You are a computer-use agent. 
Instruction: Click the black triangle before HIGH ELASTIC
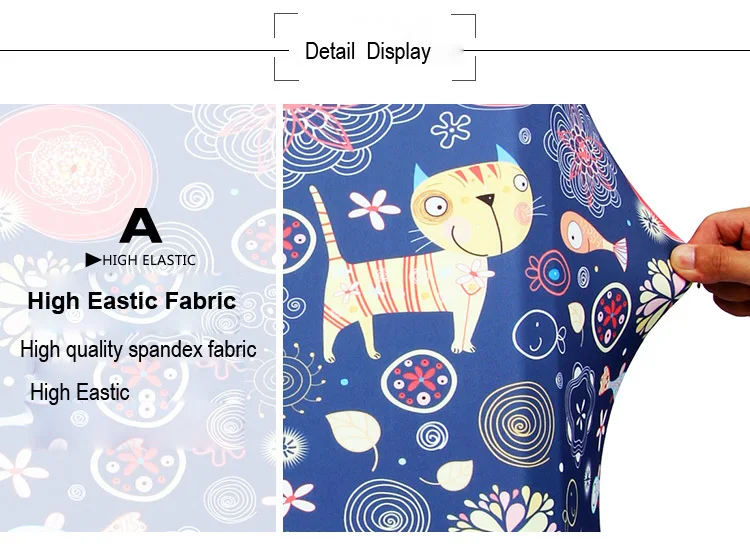point(93,260)
